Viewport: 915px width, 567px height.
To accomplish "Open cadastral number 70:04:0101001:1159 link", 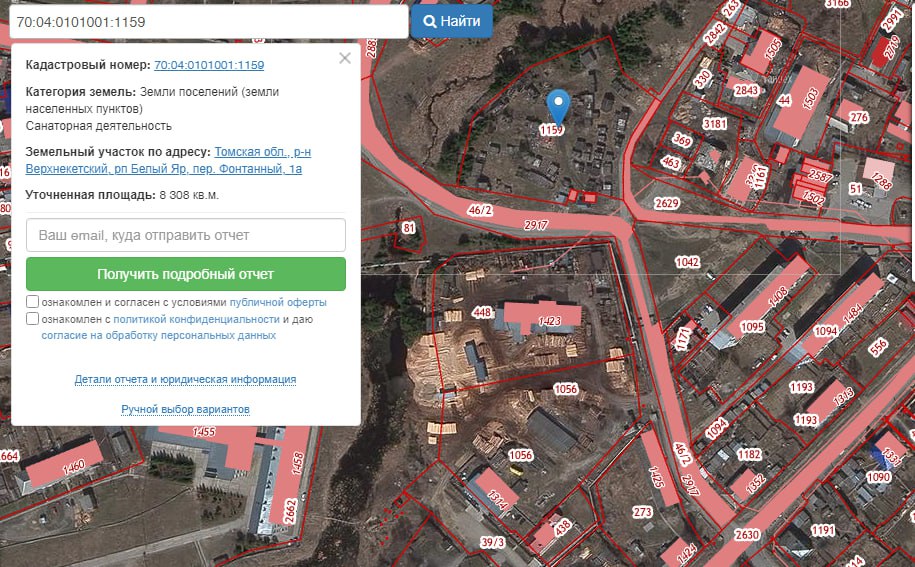I will [x=209, y=65].
